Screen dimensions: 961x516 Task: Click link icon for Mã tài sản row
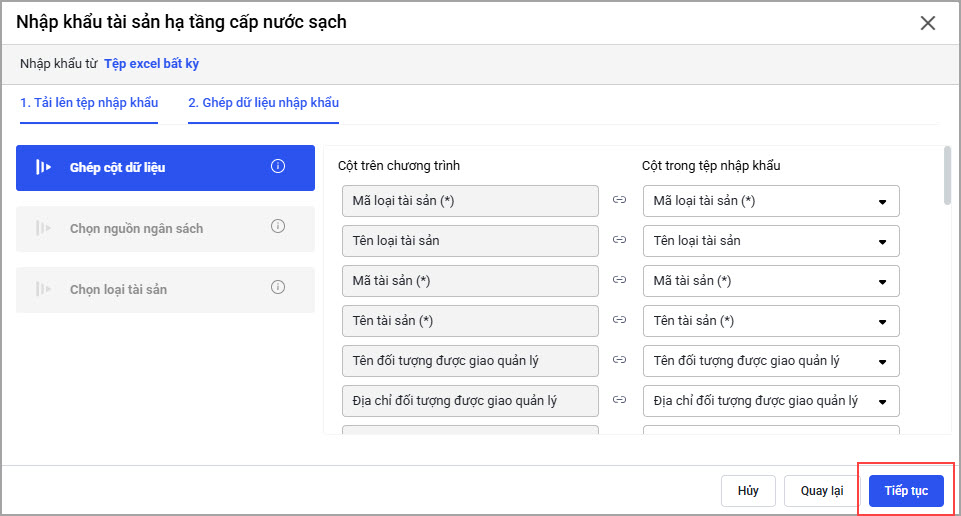point(620,281)
